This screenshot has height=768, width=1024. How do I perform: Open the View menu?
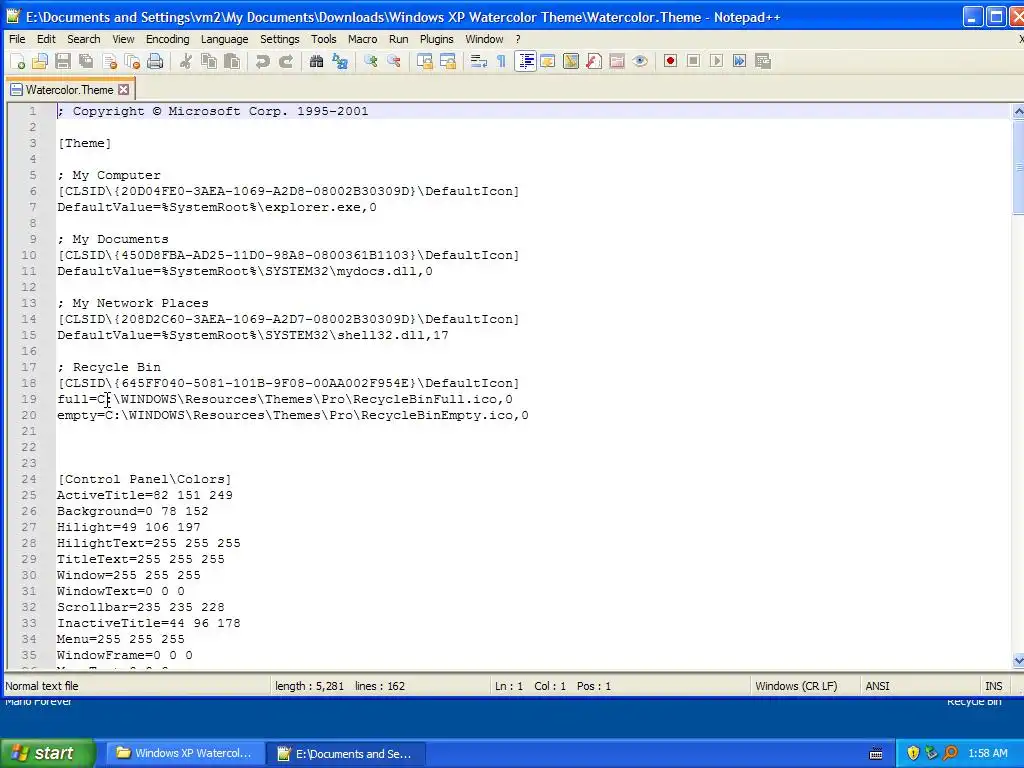point(123,39)
